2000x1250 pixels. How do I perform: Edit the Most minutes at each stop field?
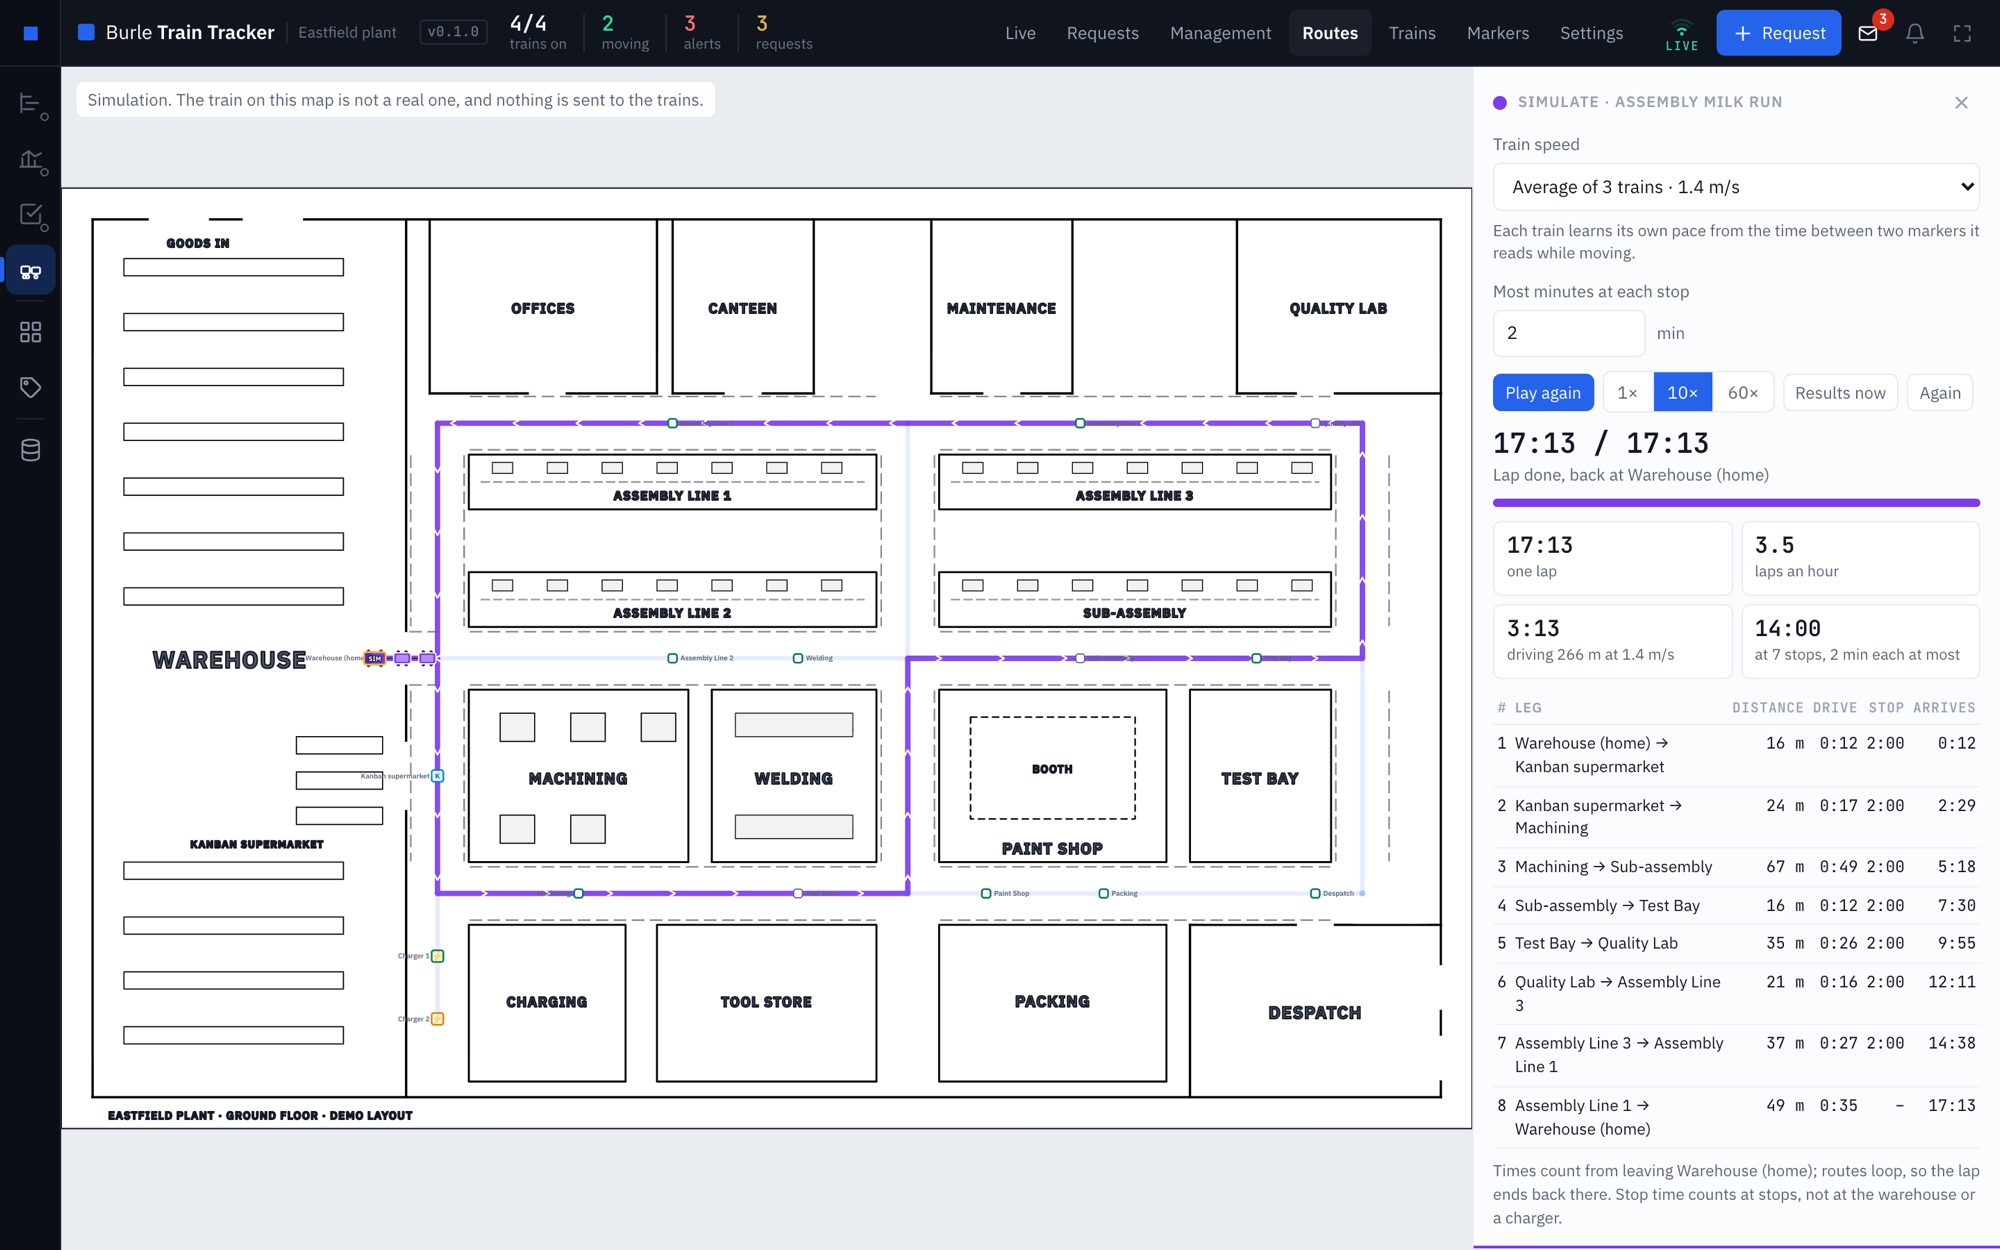[x=1568, y=333]
